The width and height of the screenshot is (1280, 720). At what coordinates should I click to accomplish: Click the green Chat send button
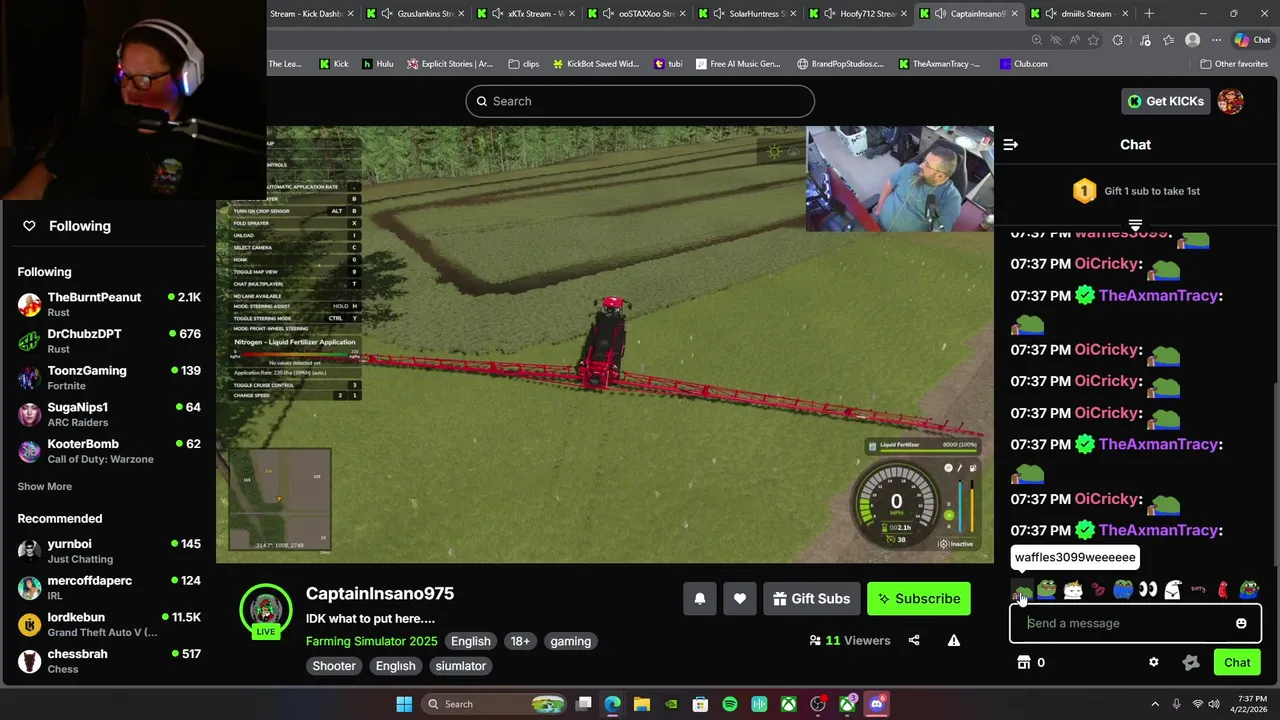[1237, 662]
